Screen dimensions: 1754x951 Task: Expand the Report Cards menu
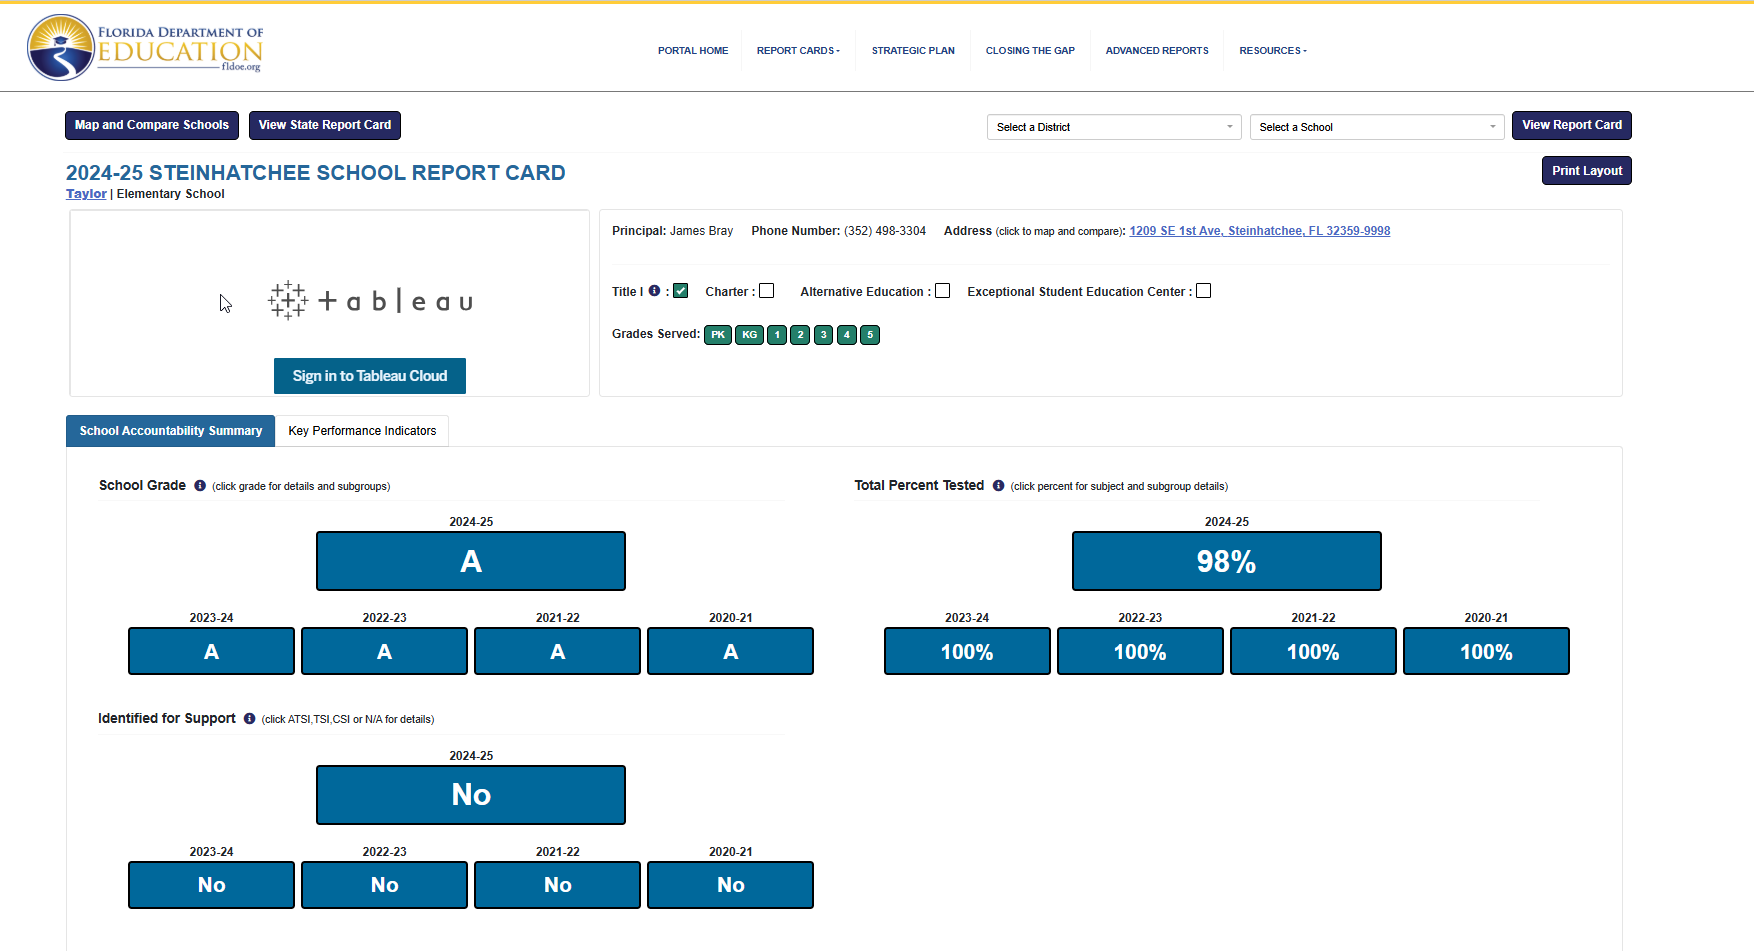pos(798,51)
